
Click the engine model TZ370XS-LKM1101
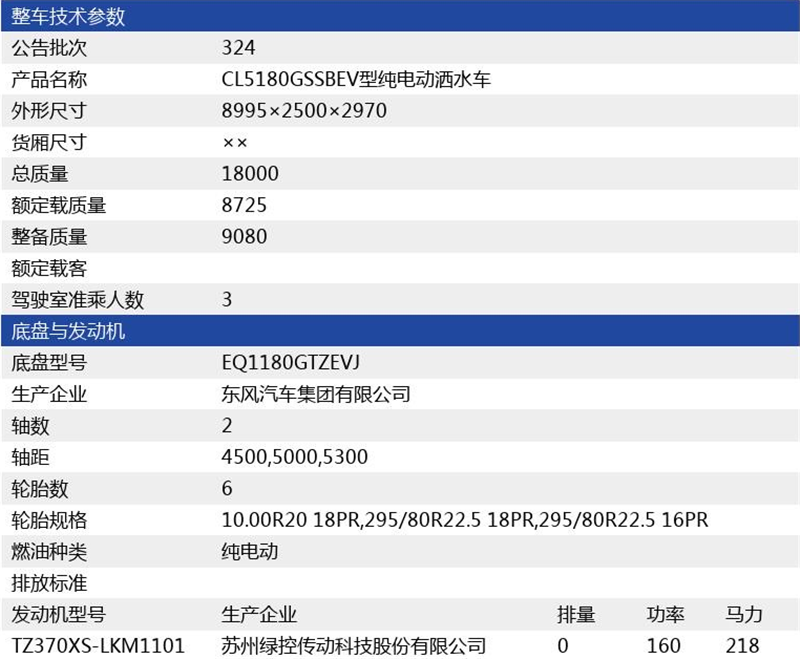(98, 645)
